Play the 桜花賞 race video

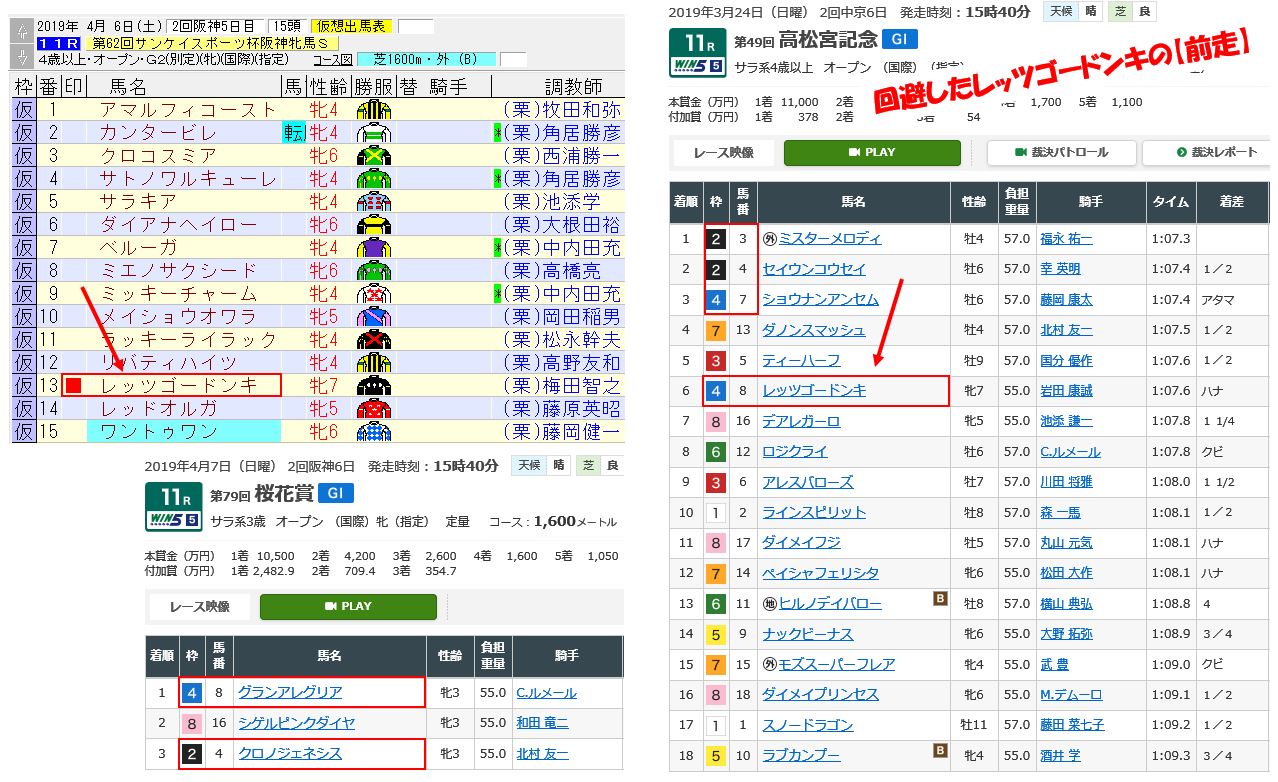(x=348, y=607)
